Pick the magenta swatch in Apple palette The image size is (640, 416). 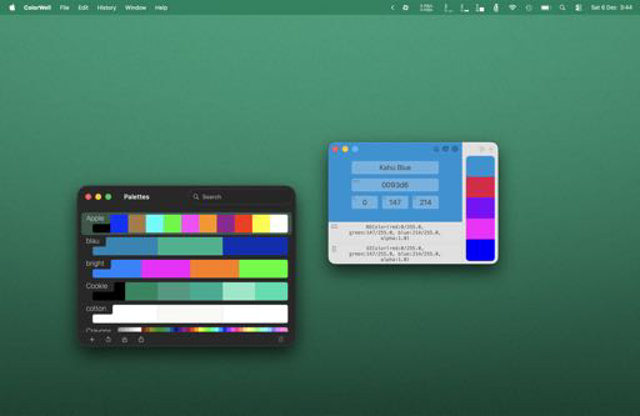click(190, 224)
